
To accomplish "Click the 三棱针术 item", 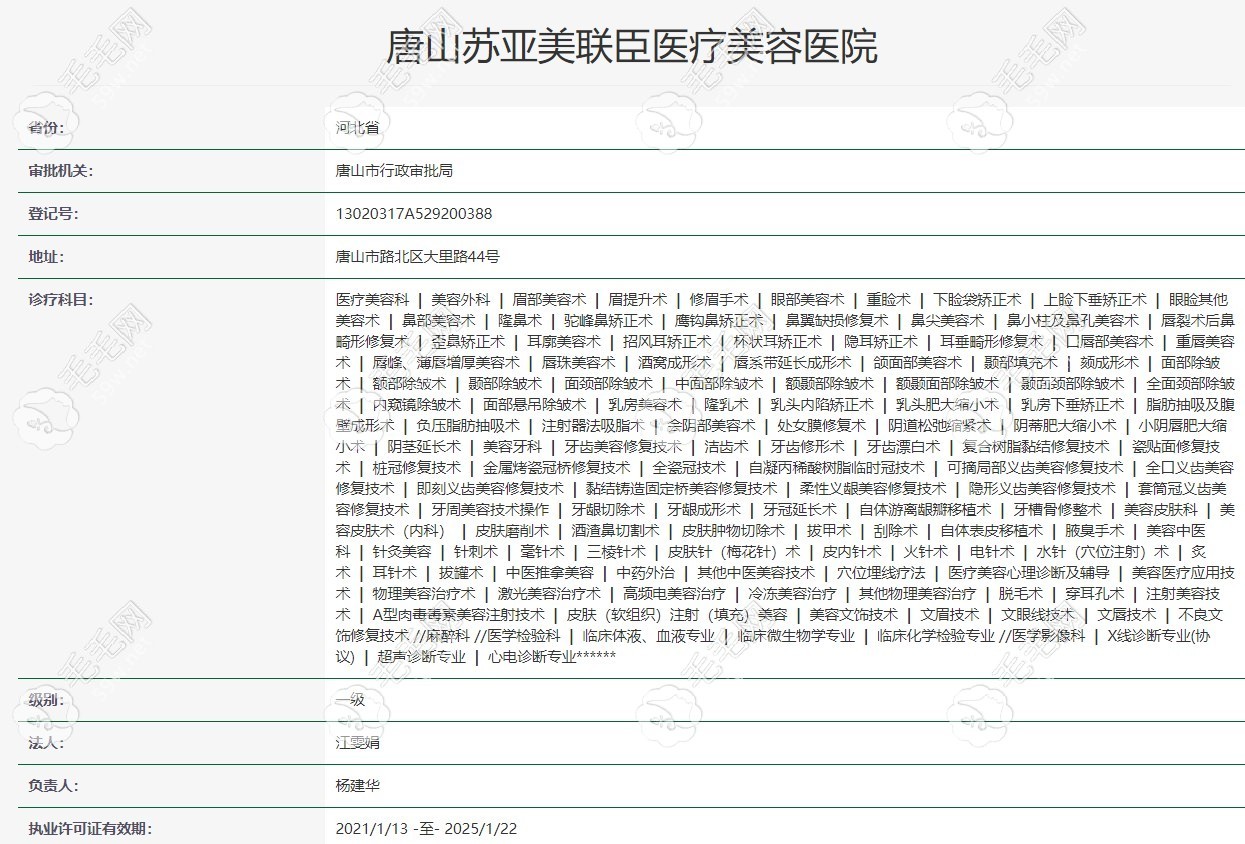I will tap(616, 552).
